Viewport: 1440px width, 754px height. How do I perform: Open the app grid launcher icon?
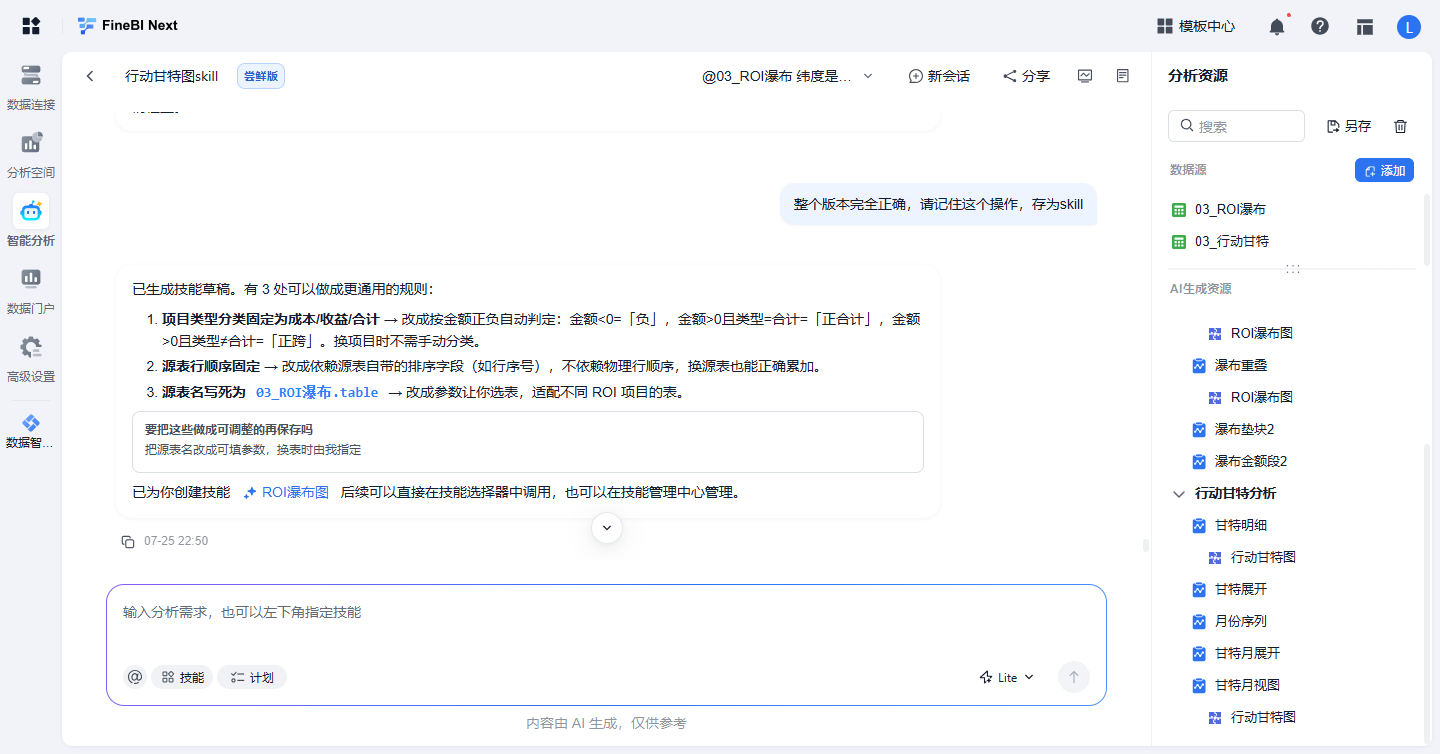[x=31, y=26]
